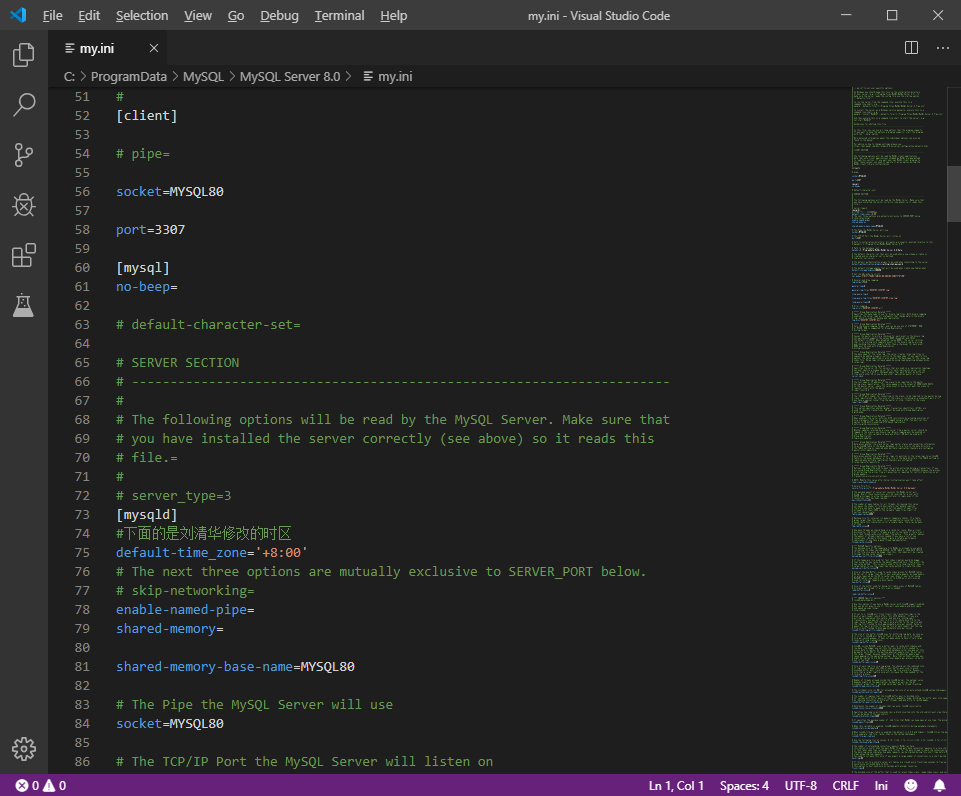Open the Go menu
Image resolution: width=961 pixels, height=796 pixels.
(236, 15)
